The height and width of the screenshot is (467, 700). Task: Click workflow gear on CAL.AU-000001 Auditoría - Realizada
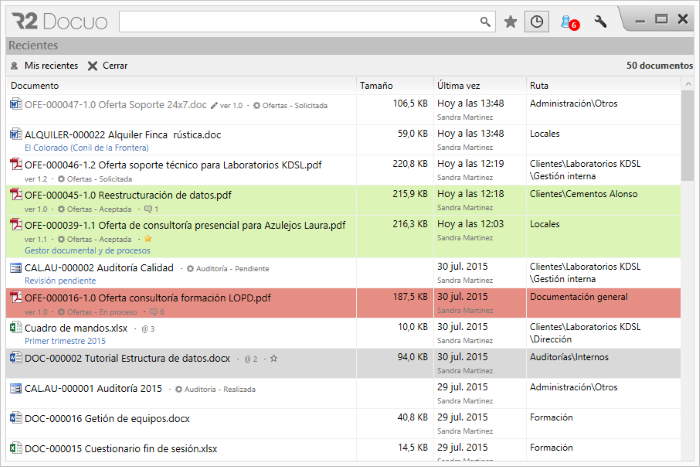[179, 389]
